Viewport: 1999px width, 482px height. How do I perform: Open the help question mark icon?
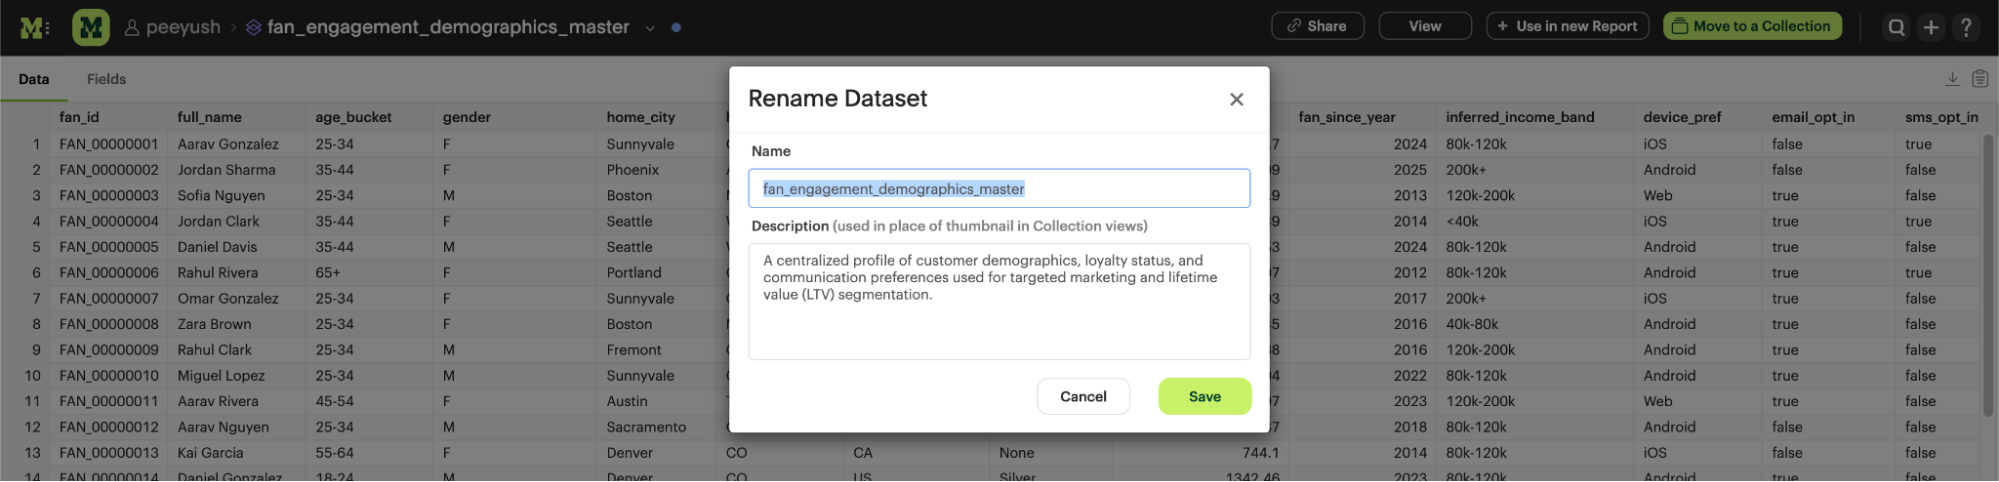pos(1966,27)
